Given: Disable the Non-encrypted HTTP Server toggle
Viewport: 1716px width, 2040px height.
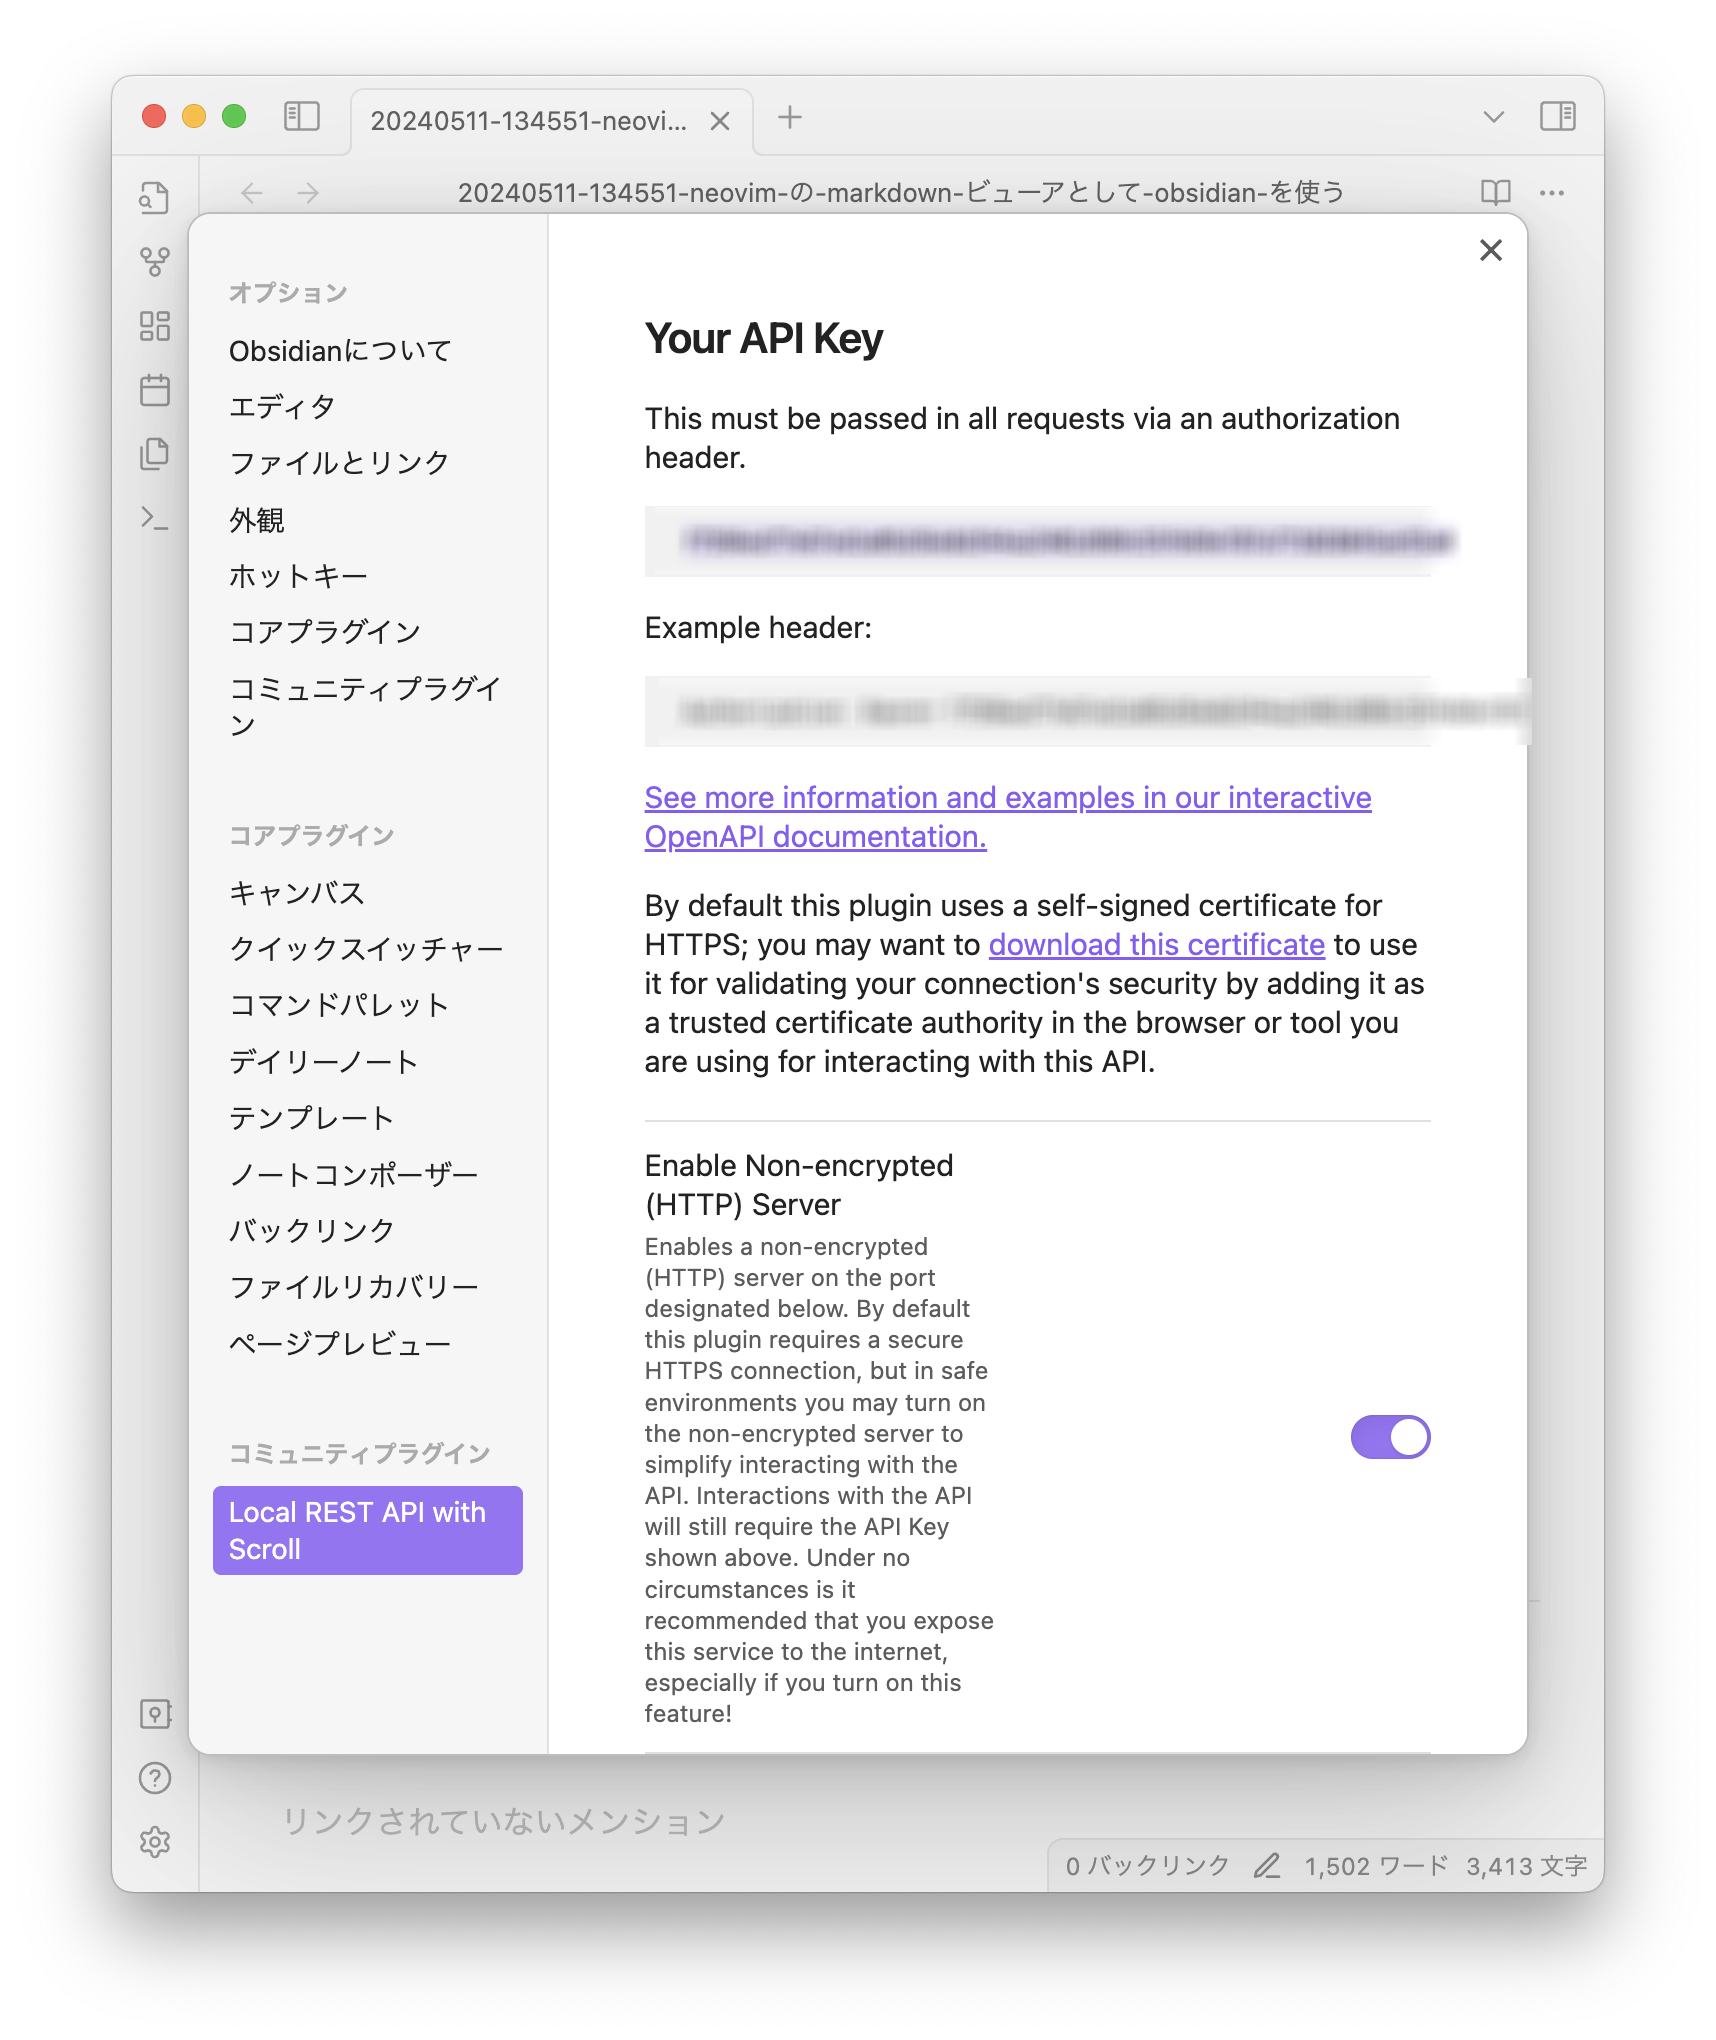Looking at the screenshot, I should [1391, 1435].
